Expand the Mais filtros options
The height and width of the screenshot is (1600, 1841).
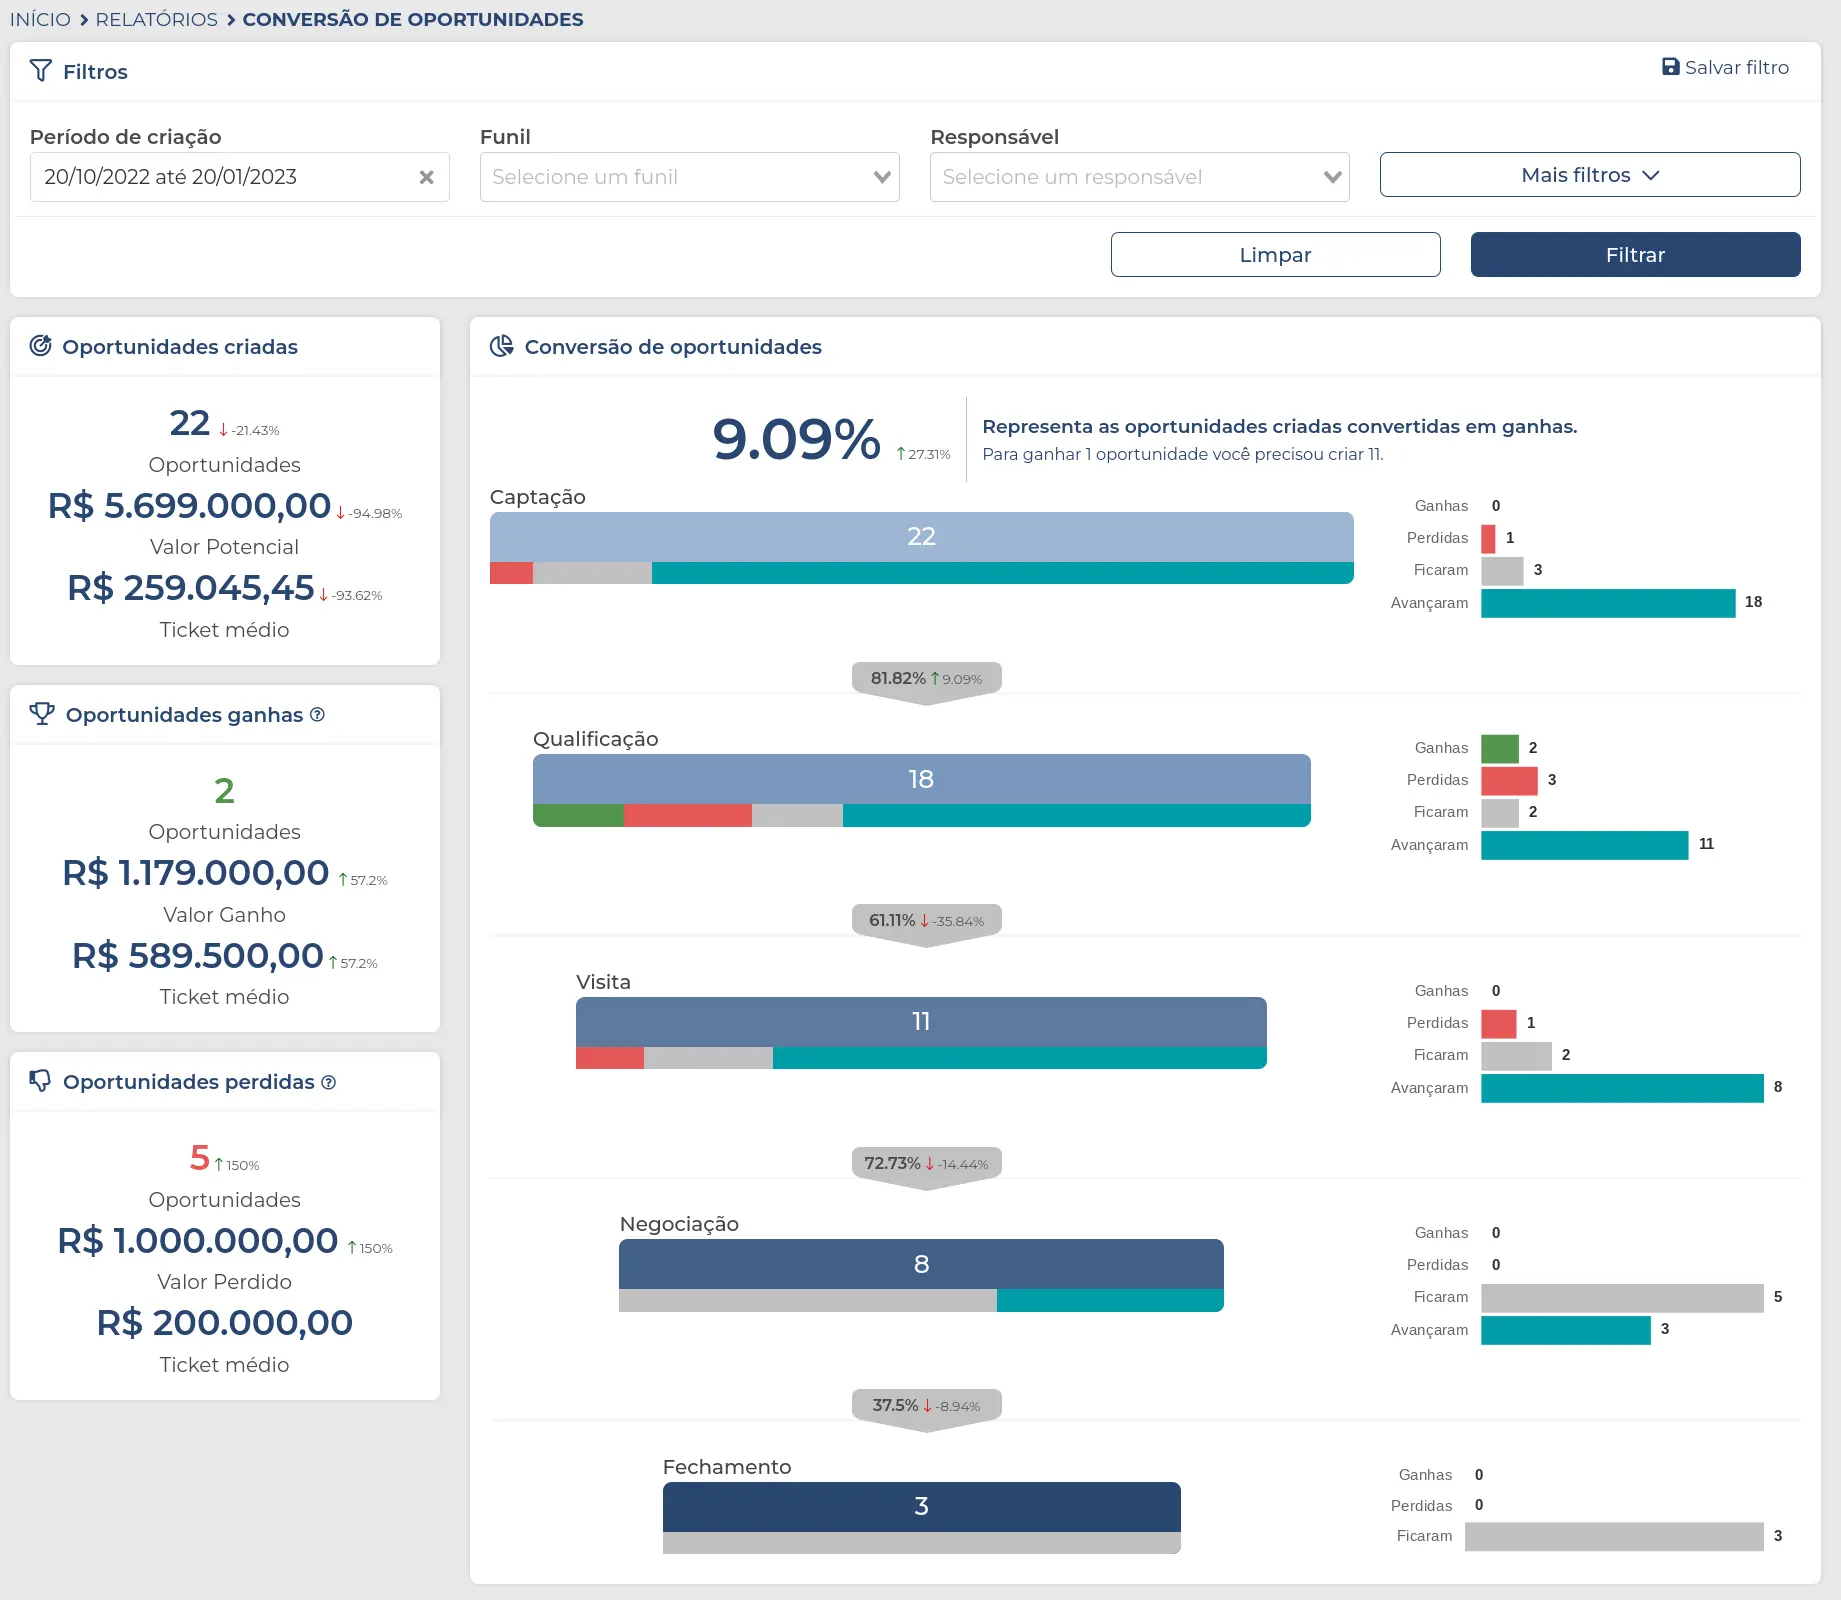[x=1590, y=175]
